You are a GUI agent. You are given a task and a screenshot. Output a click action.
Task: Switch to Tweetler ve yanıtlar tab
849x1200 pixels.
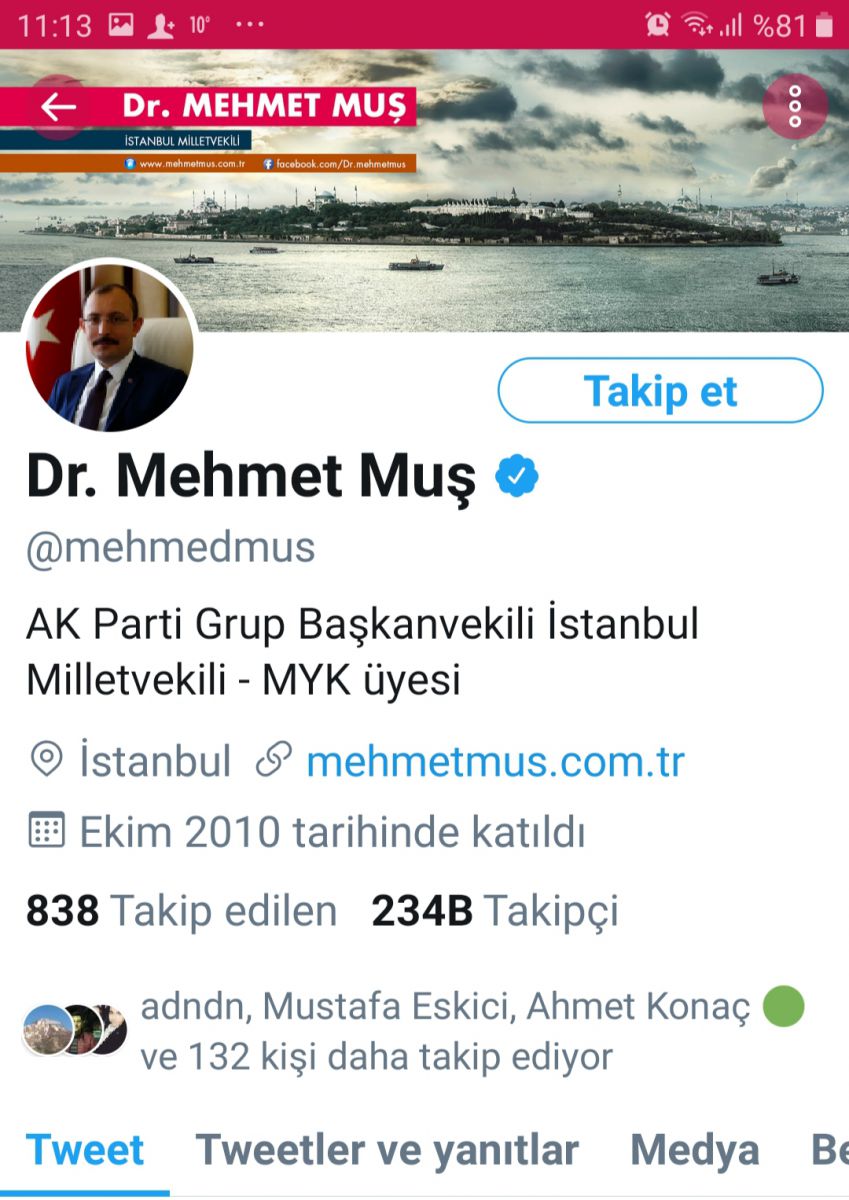pyautogui.click(x=387, y=1150)
